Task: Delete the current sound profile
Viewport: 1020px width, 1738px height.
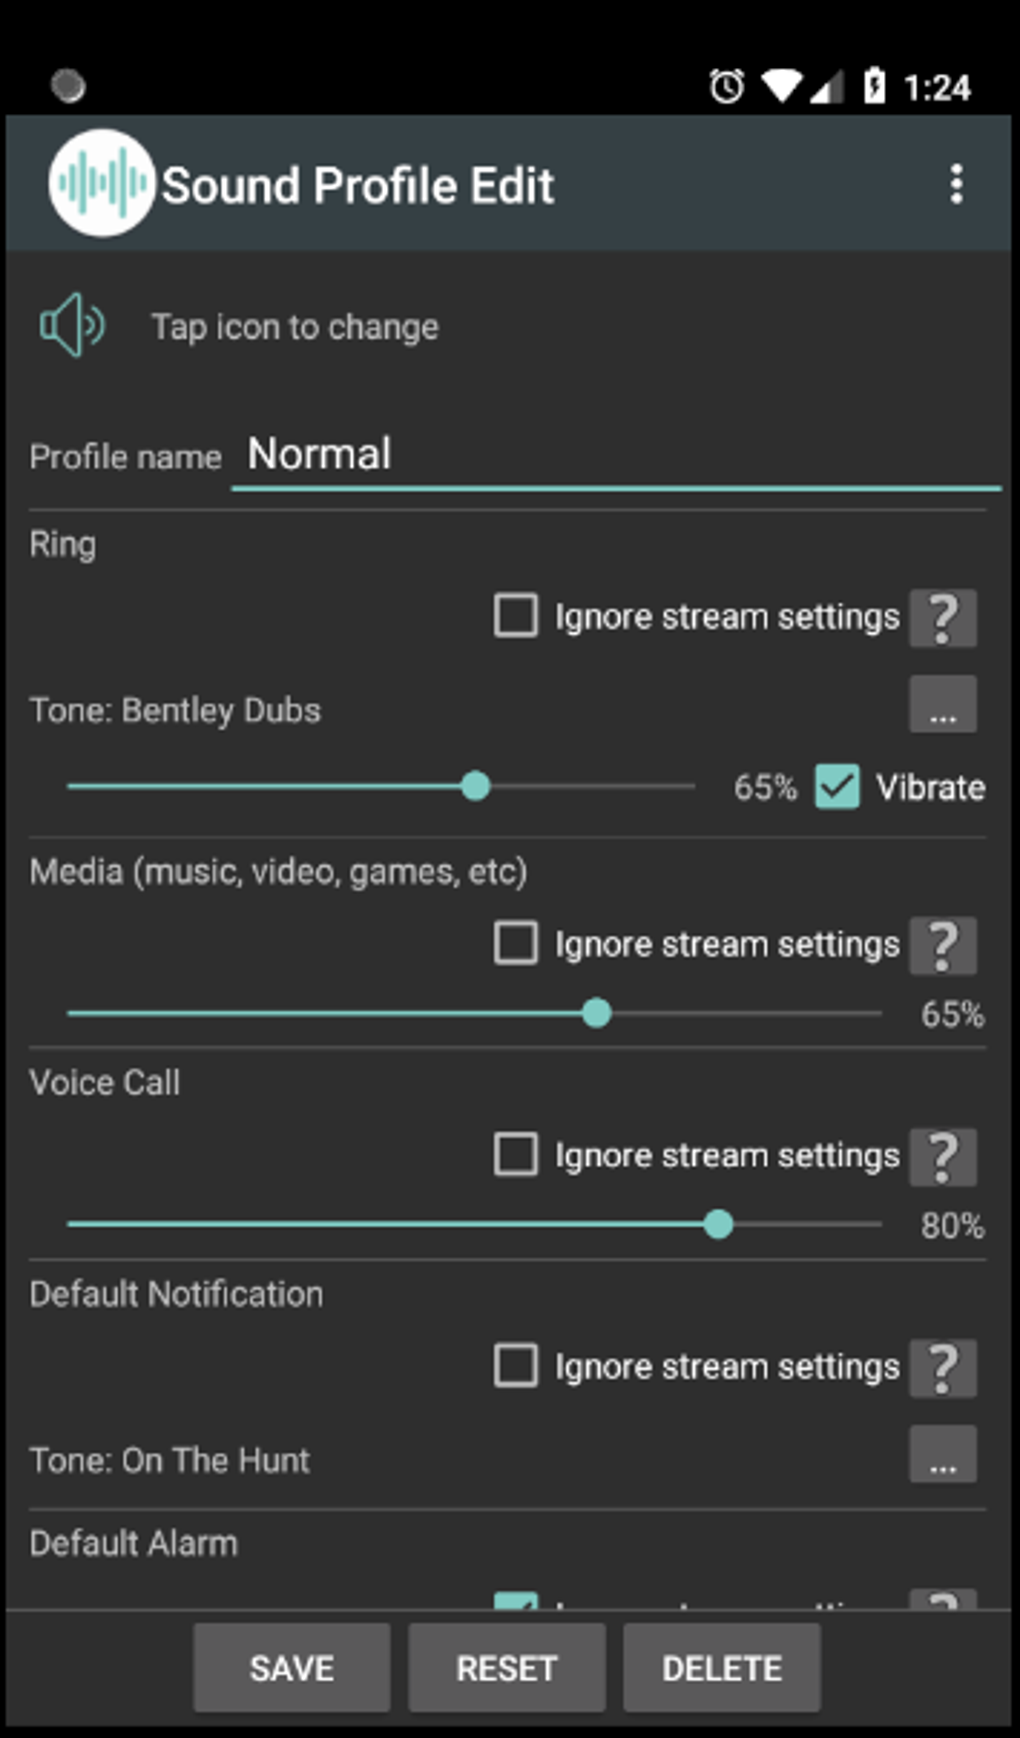Action: point(722,1667)
